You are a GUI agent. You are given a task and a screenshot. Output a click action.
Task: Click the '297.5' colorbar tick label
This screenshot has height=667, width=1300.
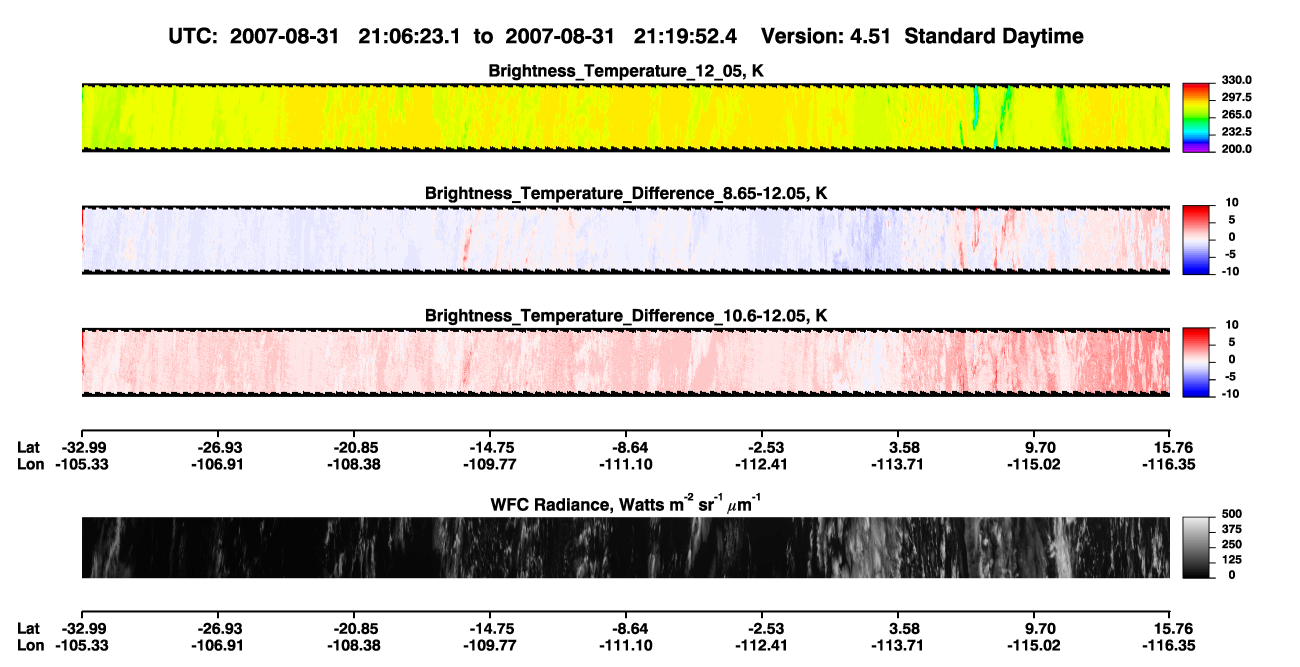pyautogui.click(x=1238, y=98)
